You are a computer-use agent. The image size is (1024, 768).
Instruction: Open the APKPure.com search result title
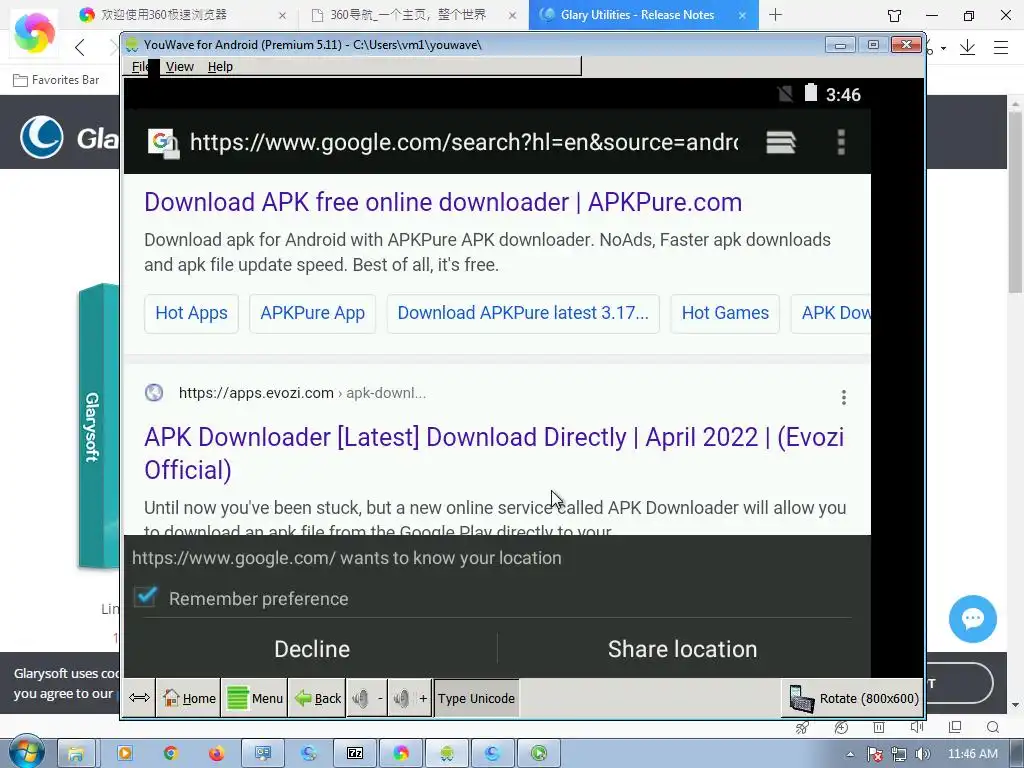coord(443,202)
